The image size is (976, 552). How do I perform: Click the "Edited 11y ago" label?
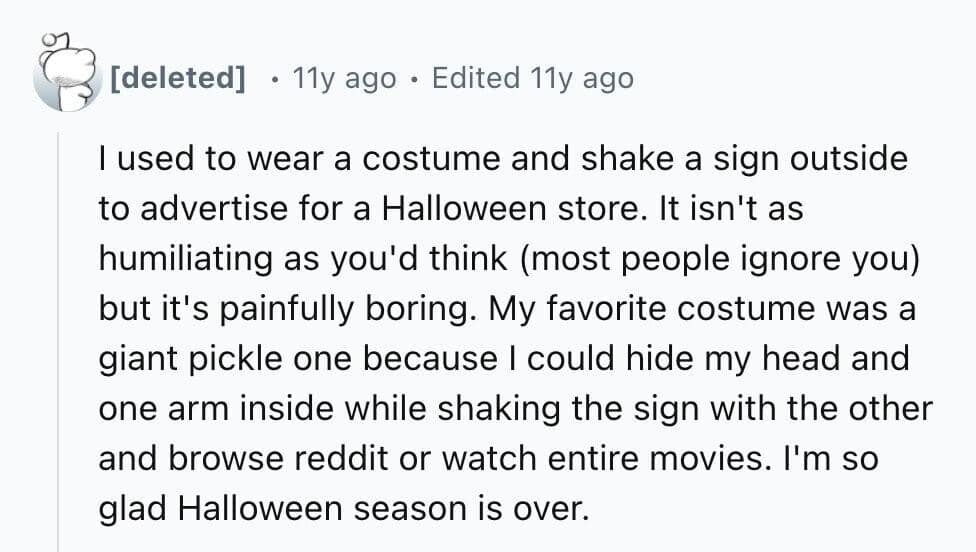tap(532, 78)
